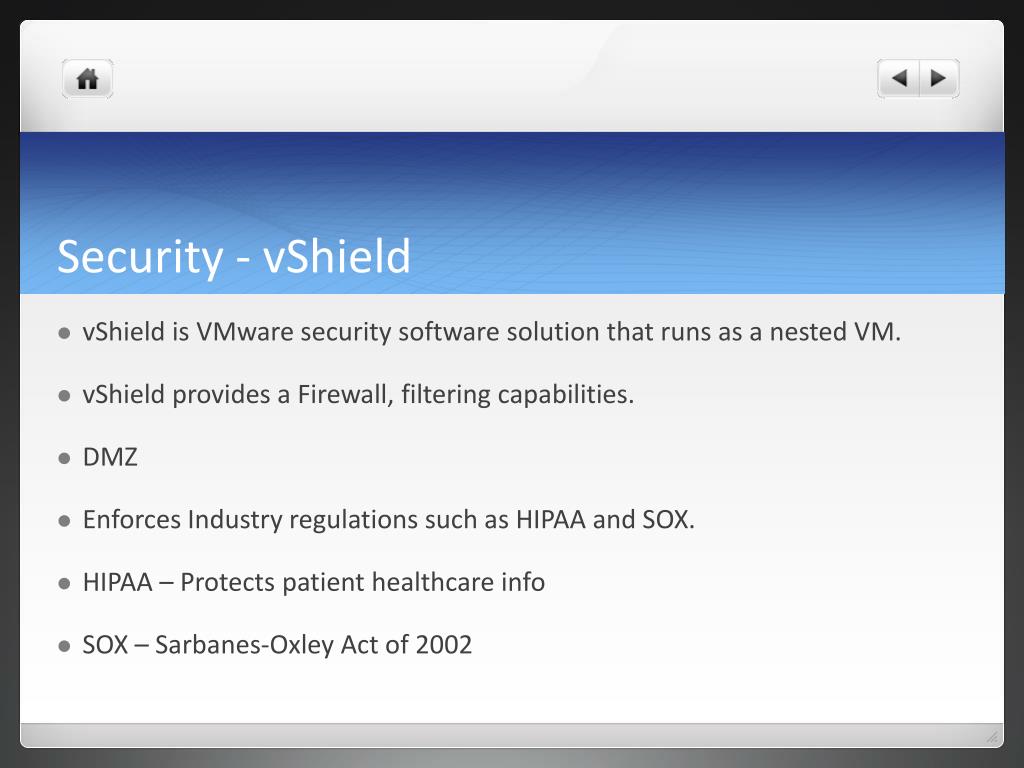
Task: Advance with the next slide arrow
Action: coord(939,79)
